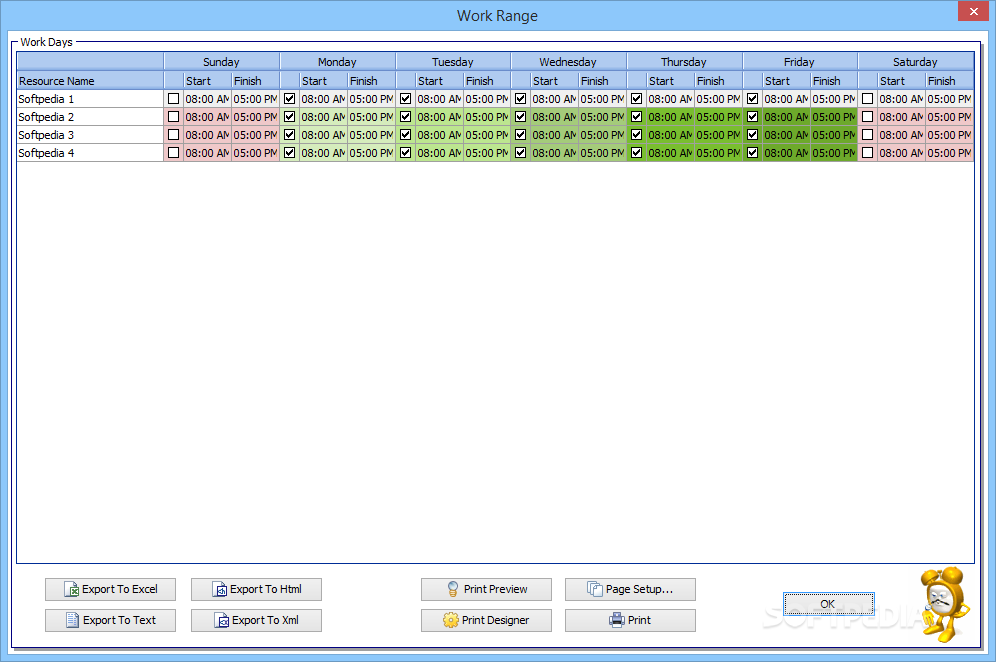Edit Saturday start time for Softpedia 4
Image resolution: width=996 pixels, height=662 pixels.
pos(901,152)
